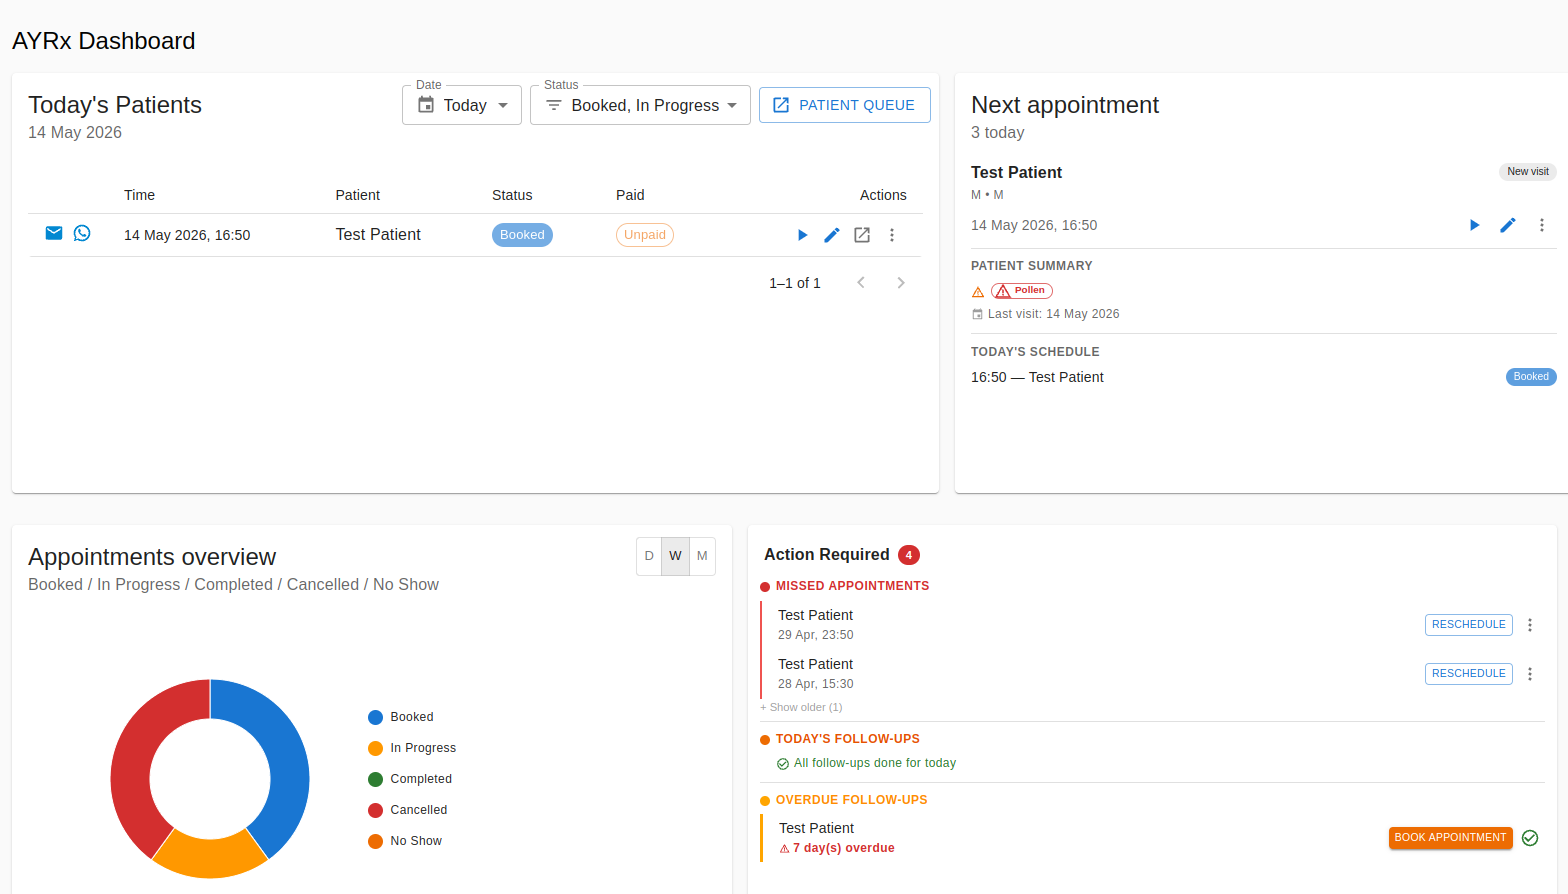
Task: Click the calendar icon in Date field
Action: click(426, 105)
